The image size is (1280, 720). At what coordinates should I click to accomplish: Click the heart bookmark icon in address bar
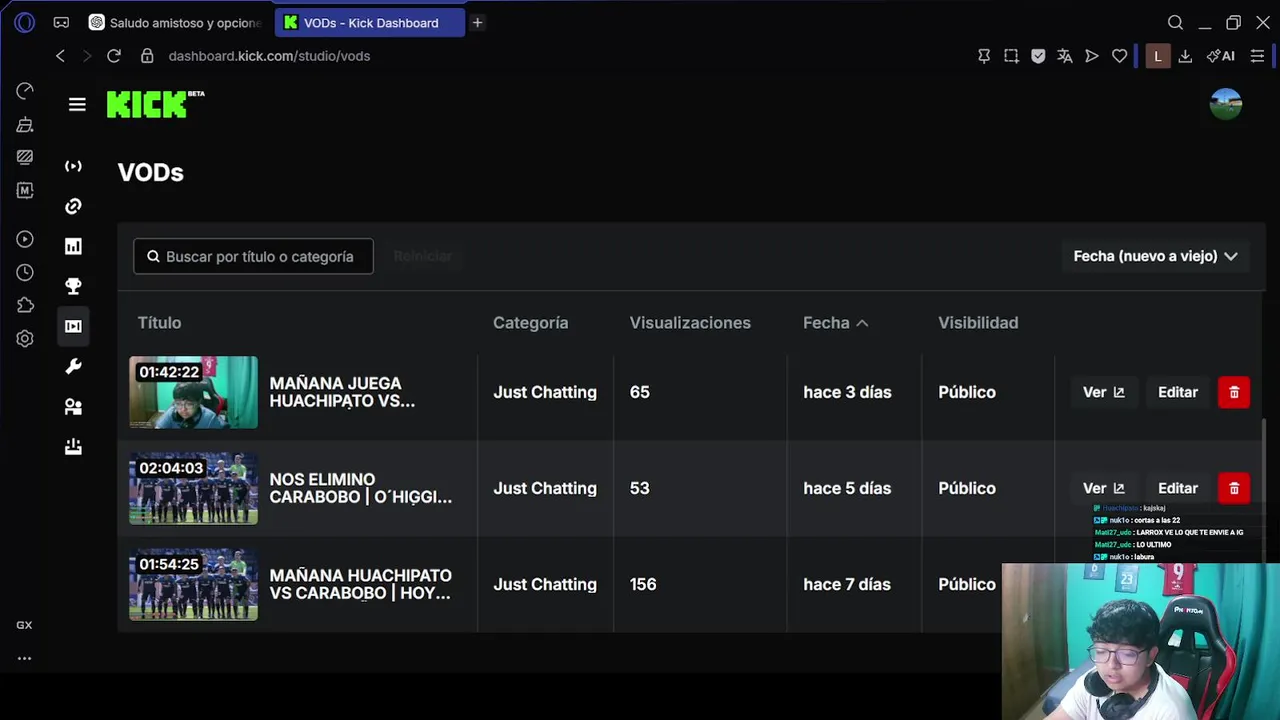(x=1120, y=56)
